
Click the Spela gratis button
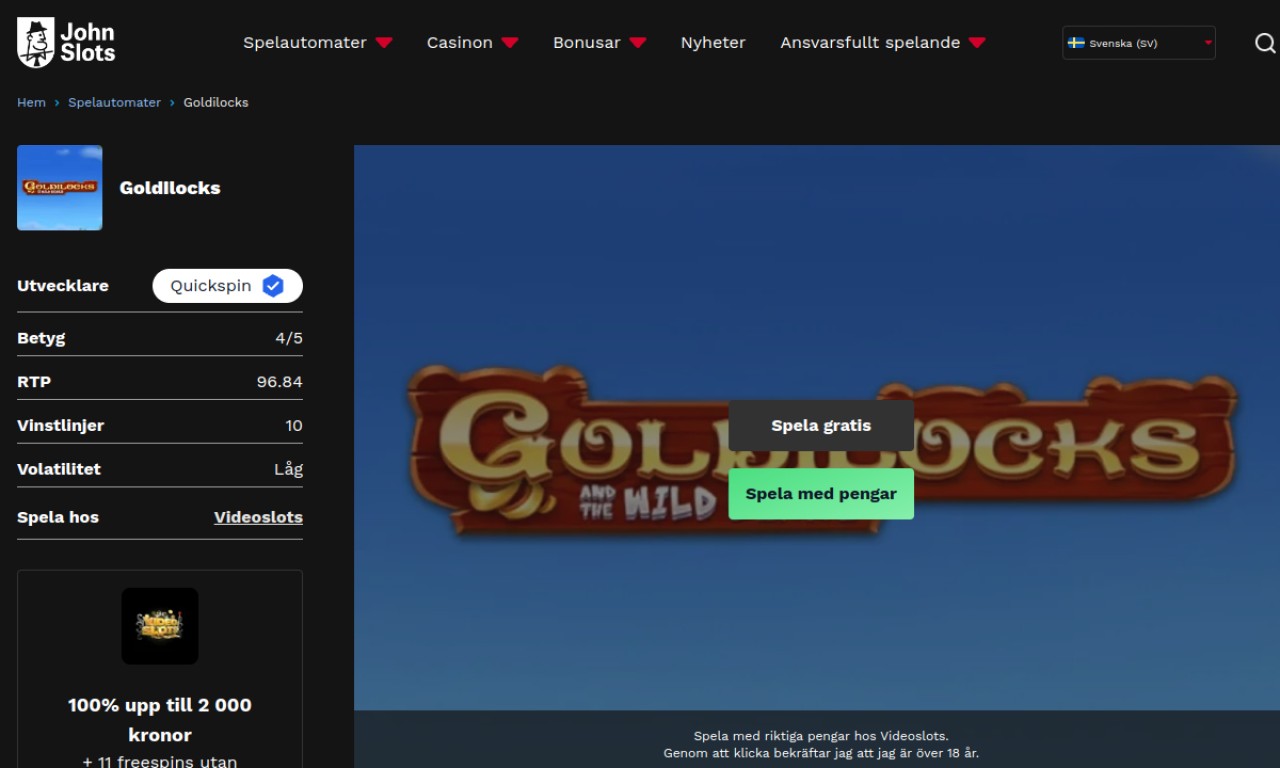(821, 426)
